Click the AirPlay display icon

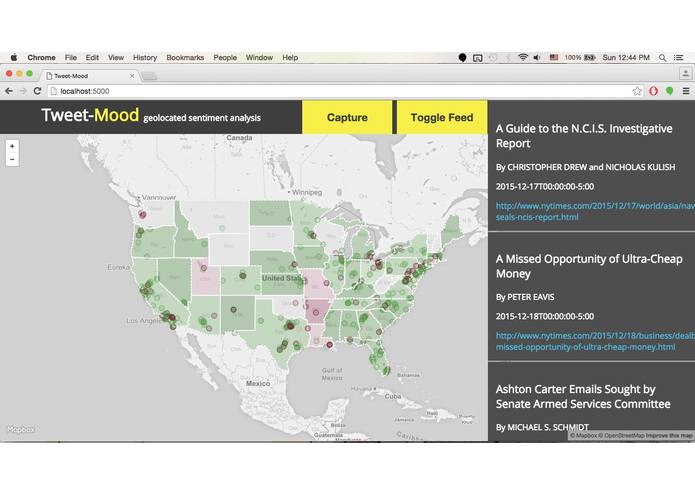coord(477,58)
